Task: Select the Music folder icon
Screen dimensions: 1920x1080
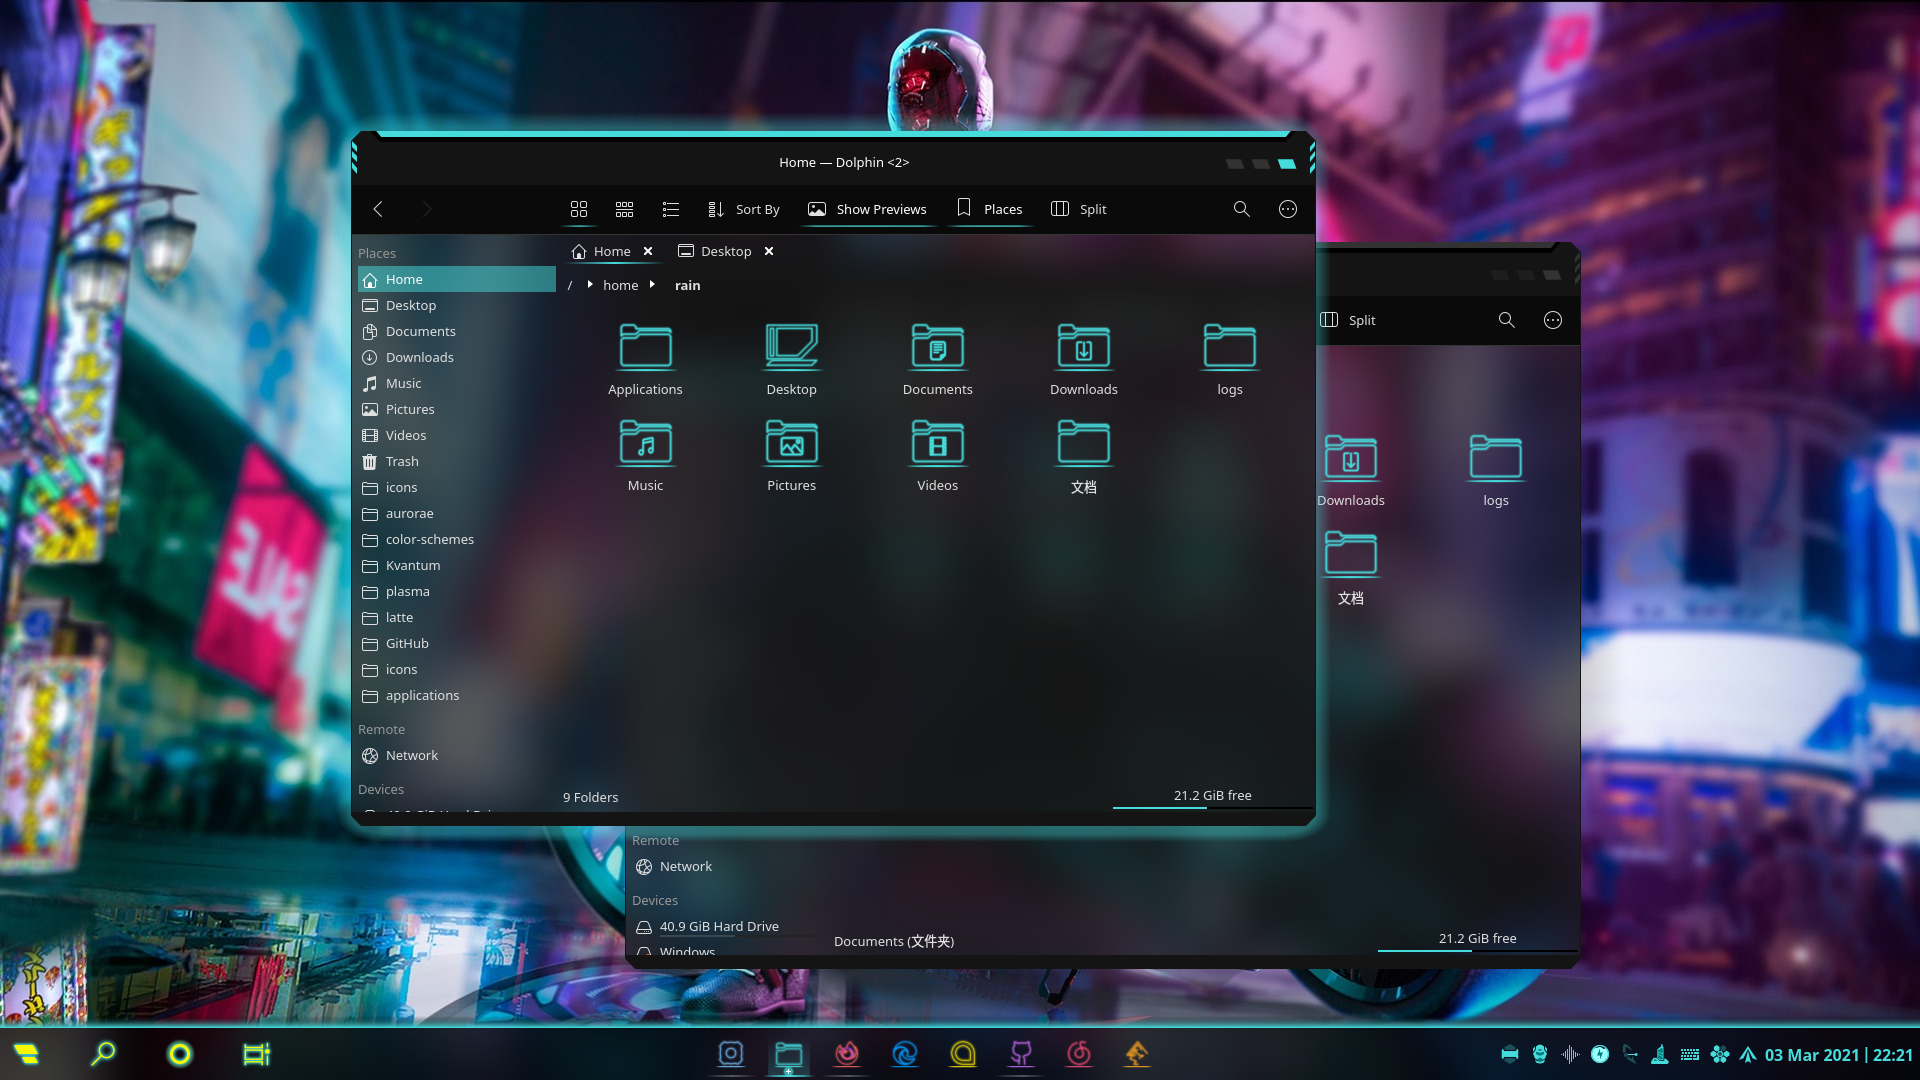Action: click(645, 456)
